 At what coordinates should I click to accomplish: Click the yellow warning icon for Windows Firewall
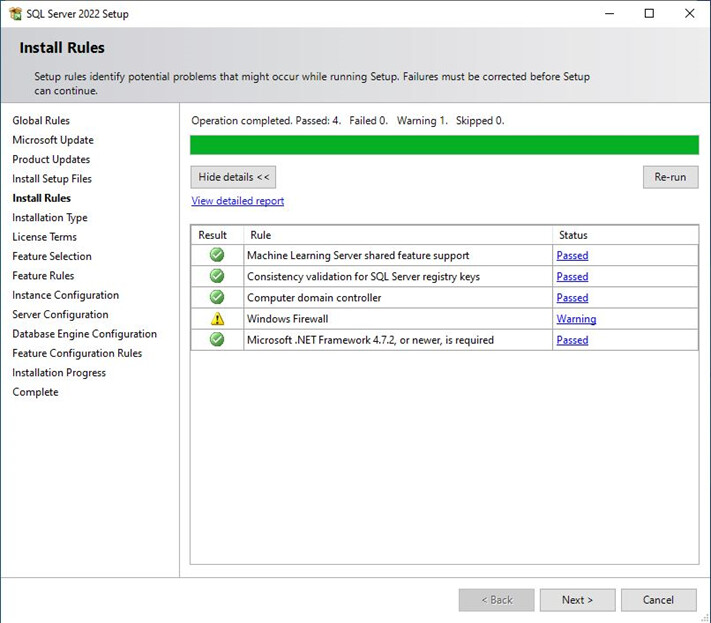(217, 319)
